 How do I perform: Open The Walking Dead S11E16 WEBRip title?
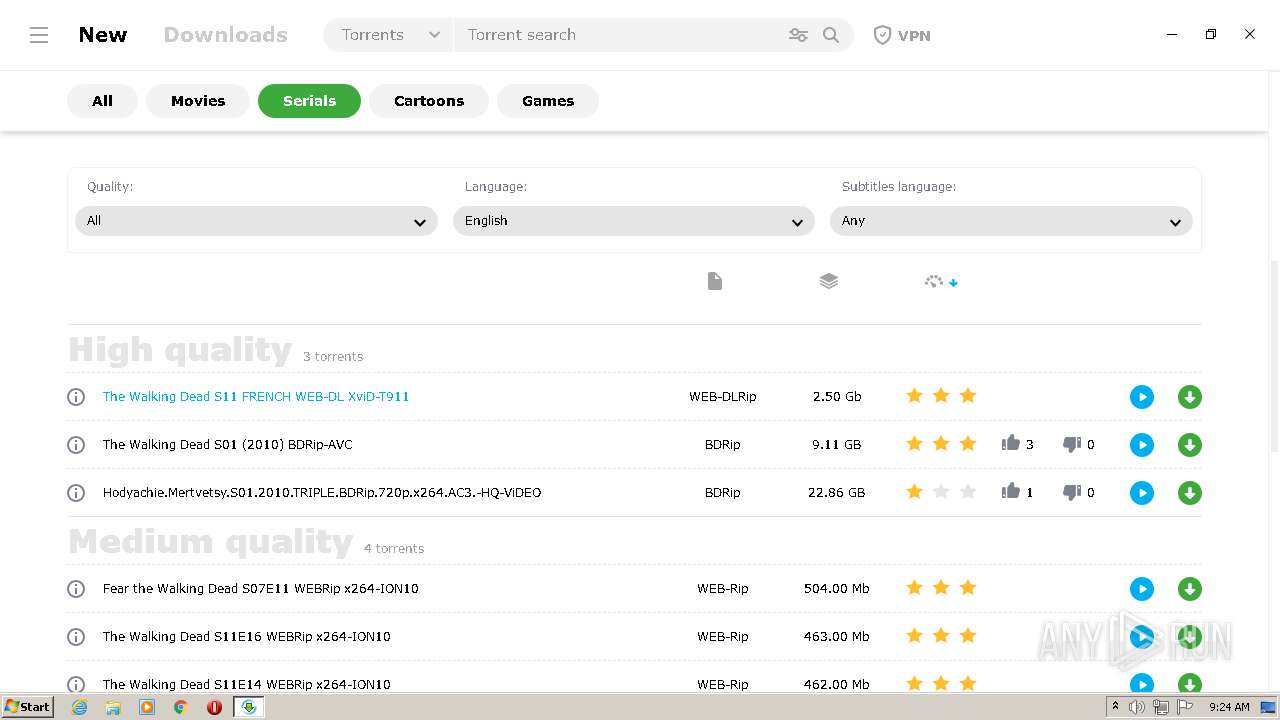point(247,637)
